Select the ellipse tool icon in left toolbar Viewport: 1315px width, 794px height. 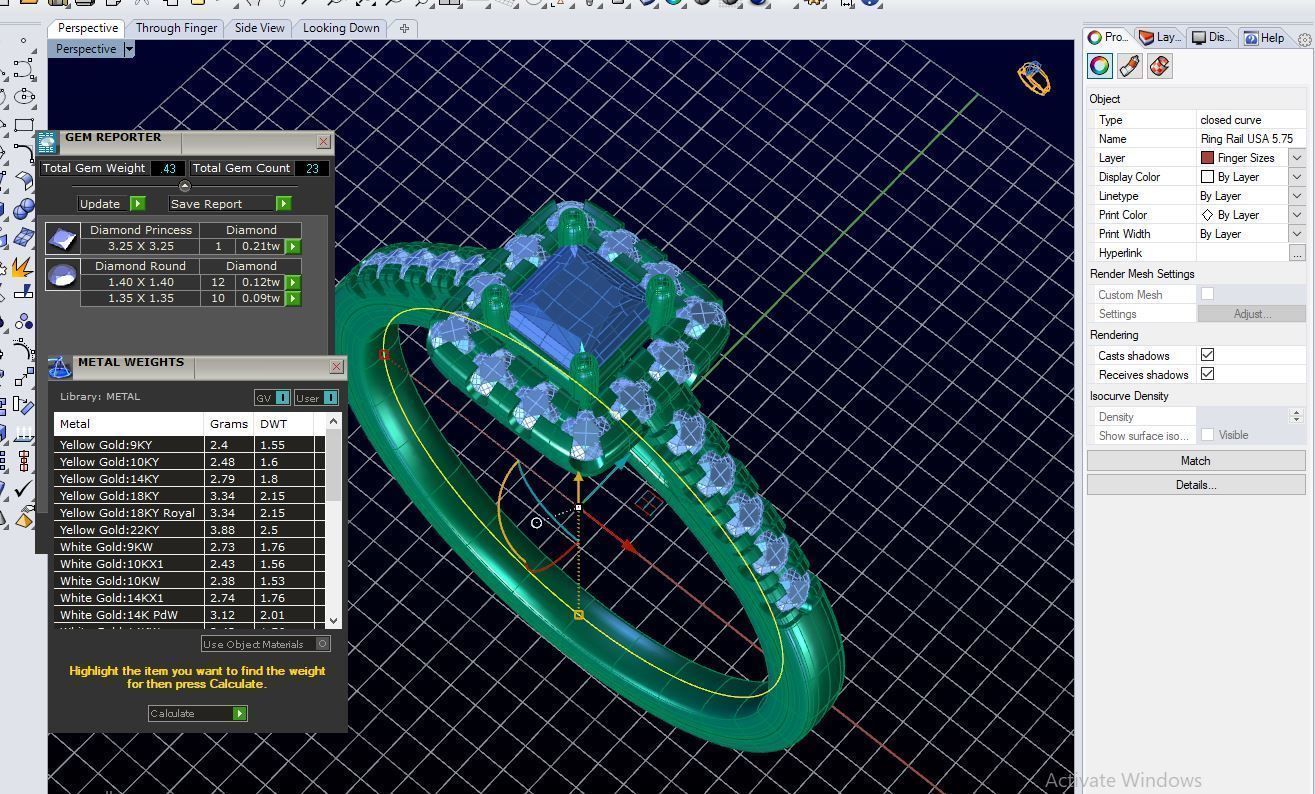[23, 97]
